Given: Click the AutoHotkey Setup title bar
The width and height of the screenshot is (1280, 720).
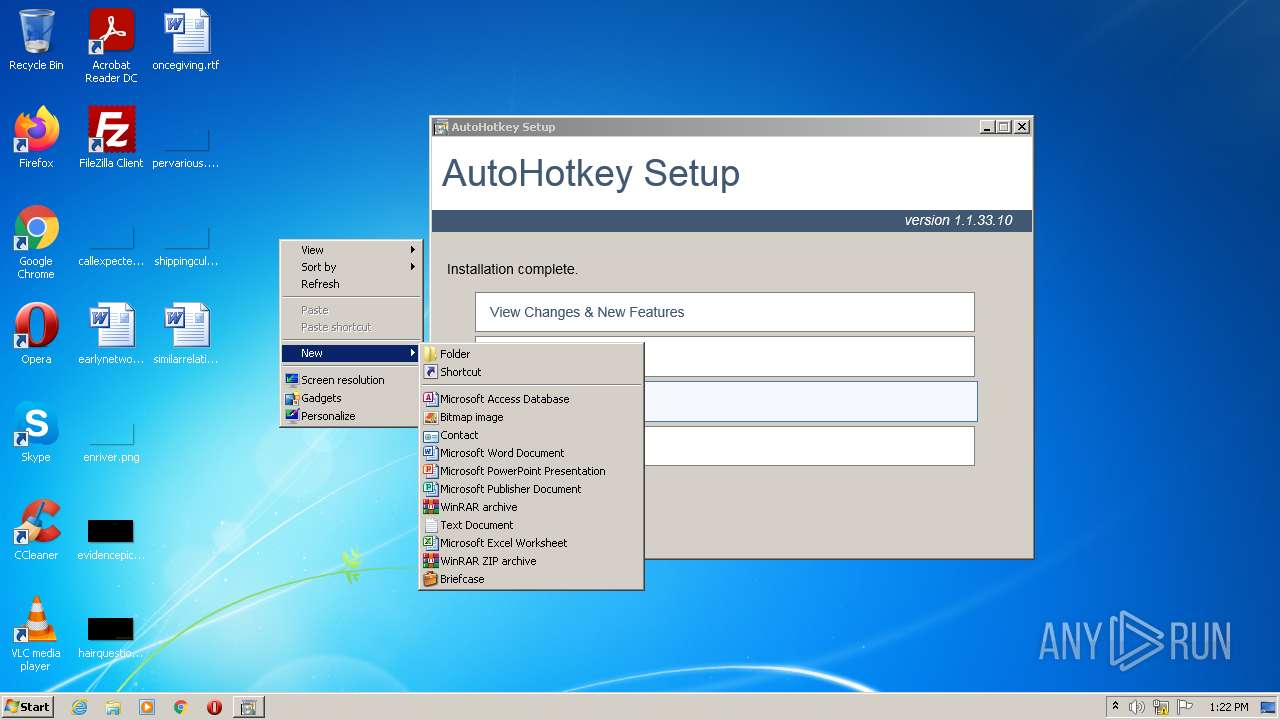Looking at the screenshot, I should [x=703, y=127].
